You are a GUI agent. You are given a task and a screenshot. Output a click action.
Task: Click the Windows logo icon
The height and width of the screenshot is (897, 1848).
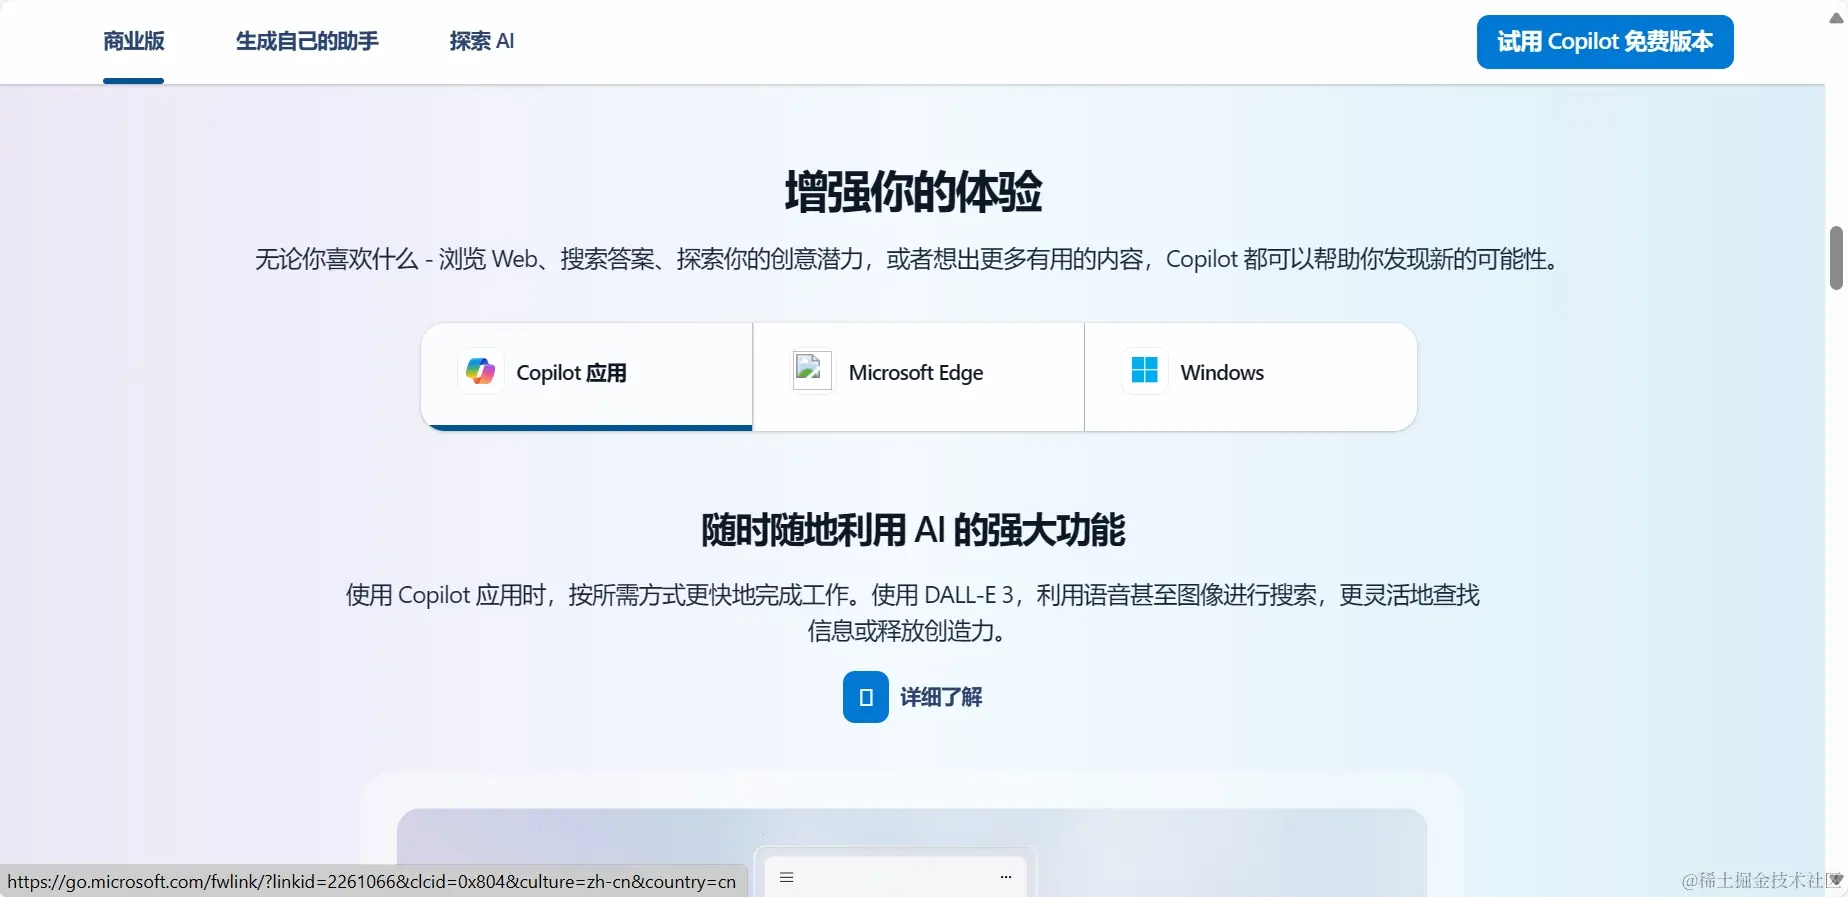(x=1144, y=372)
